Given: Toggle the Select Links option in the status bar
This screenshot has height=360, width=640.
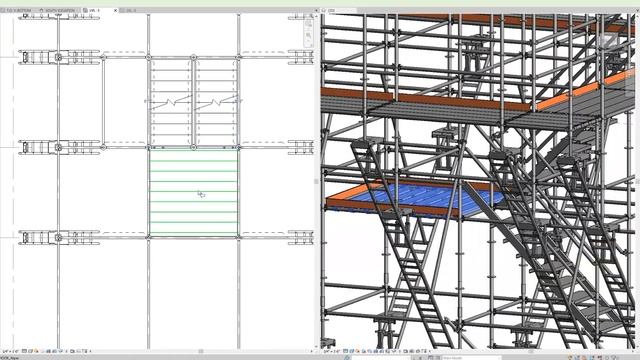Looking at the screenshot, I should 569,358.
